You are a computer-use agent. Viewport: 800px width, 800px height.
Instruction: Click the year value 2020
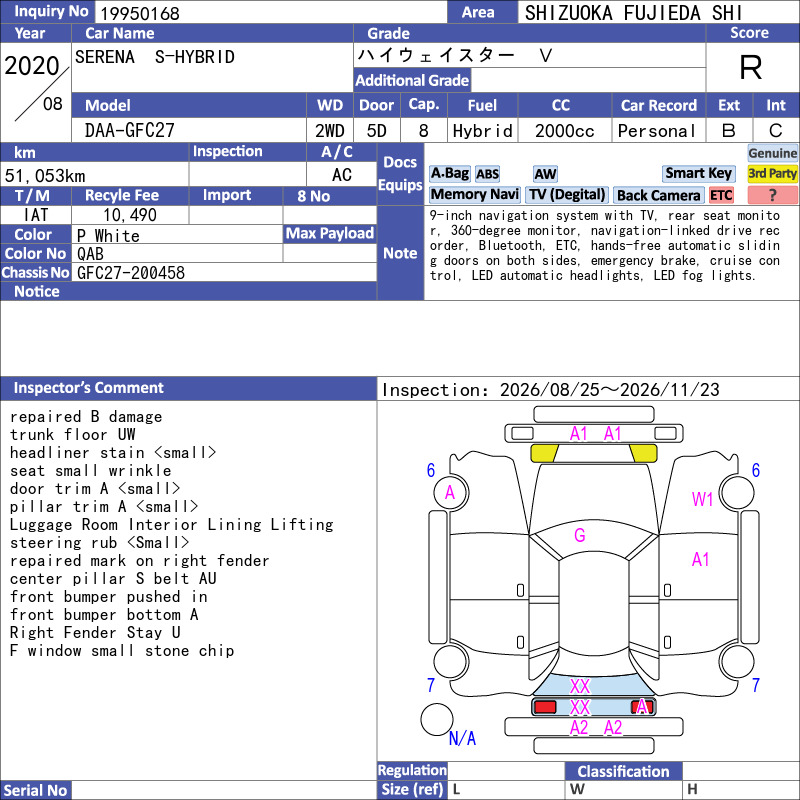(x=32, y=66)
